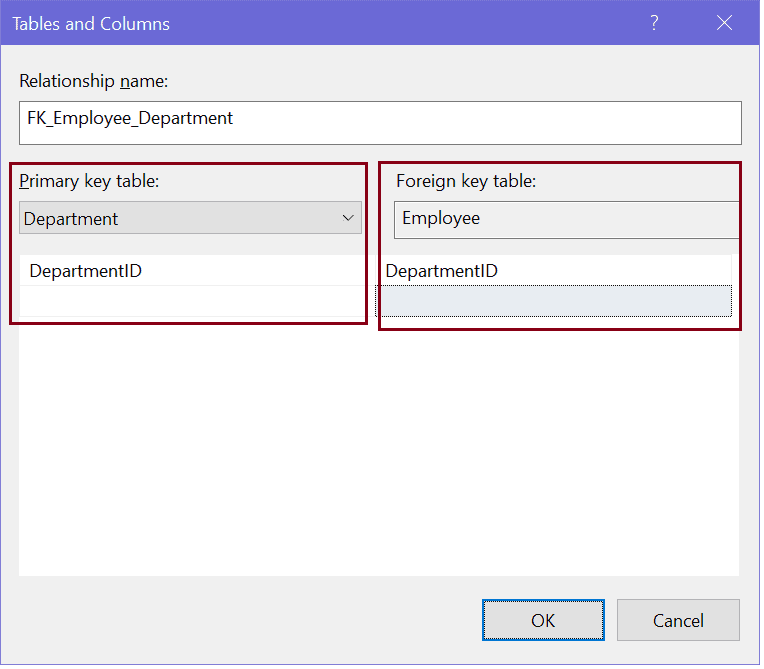Click the Relationship name label
Viewport: 764px width, 669px height.
93,81
